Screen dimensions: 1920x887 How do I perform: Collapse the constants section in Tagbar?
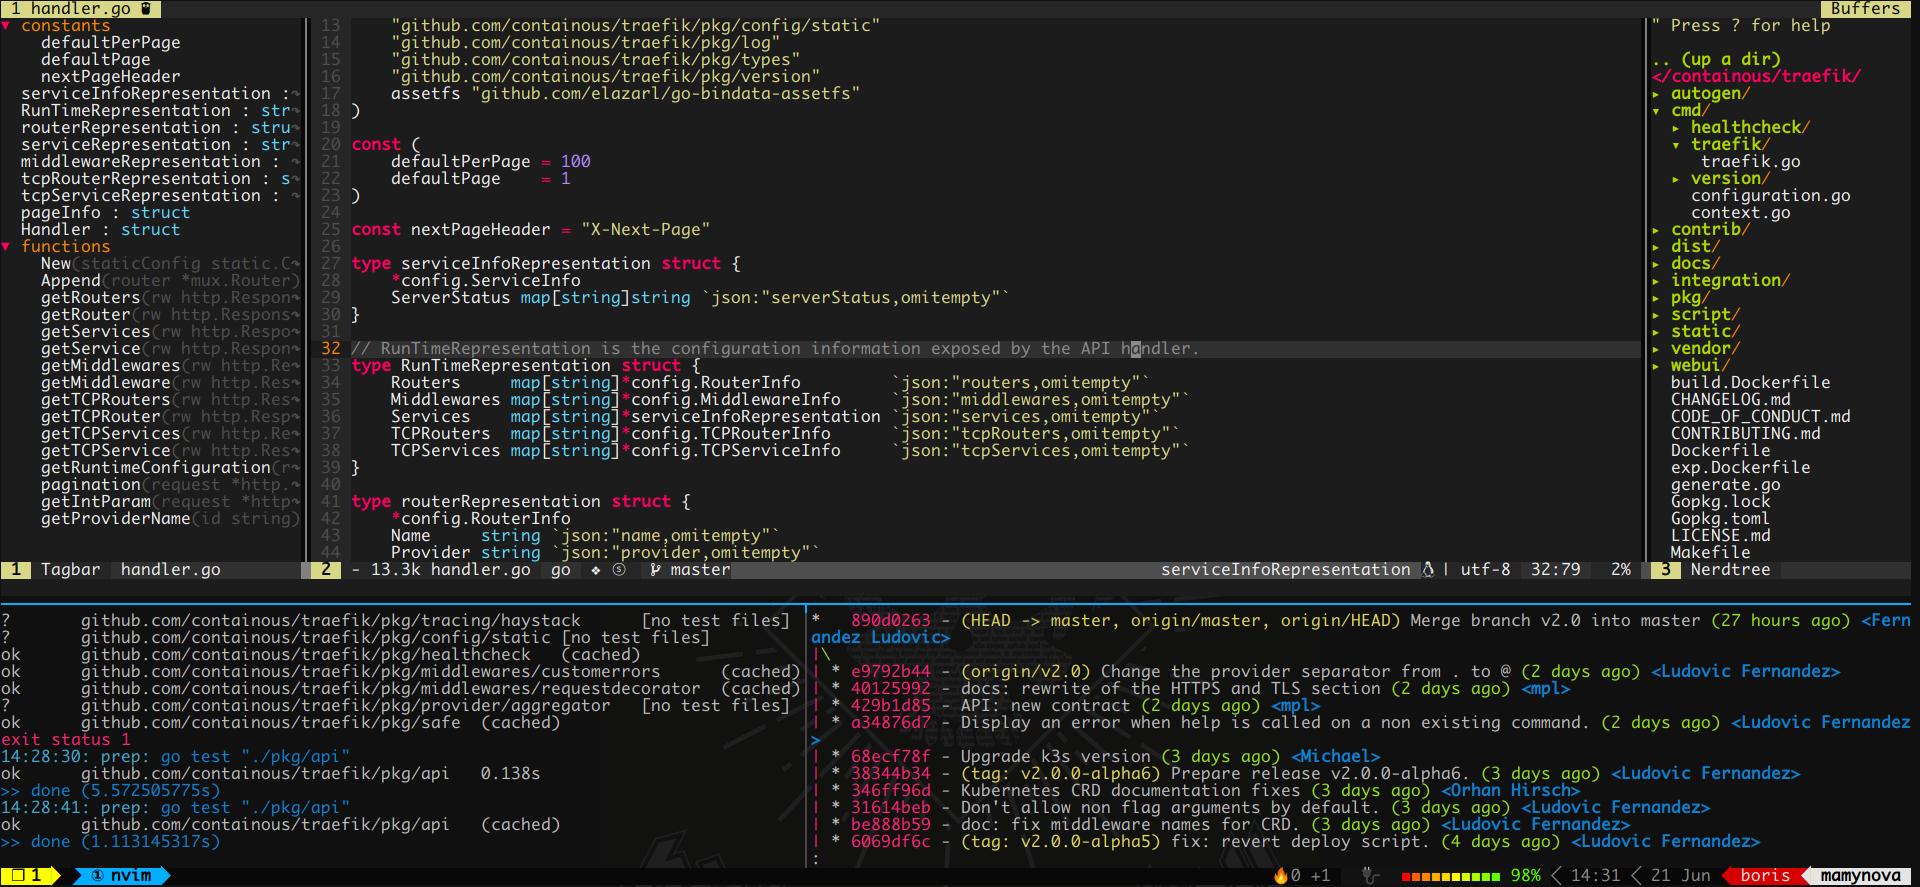pos(6,26)
